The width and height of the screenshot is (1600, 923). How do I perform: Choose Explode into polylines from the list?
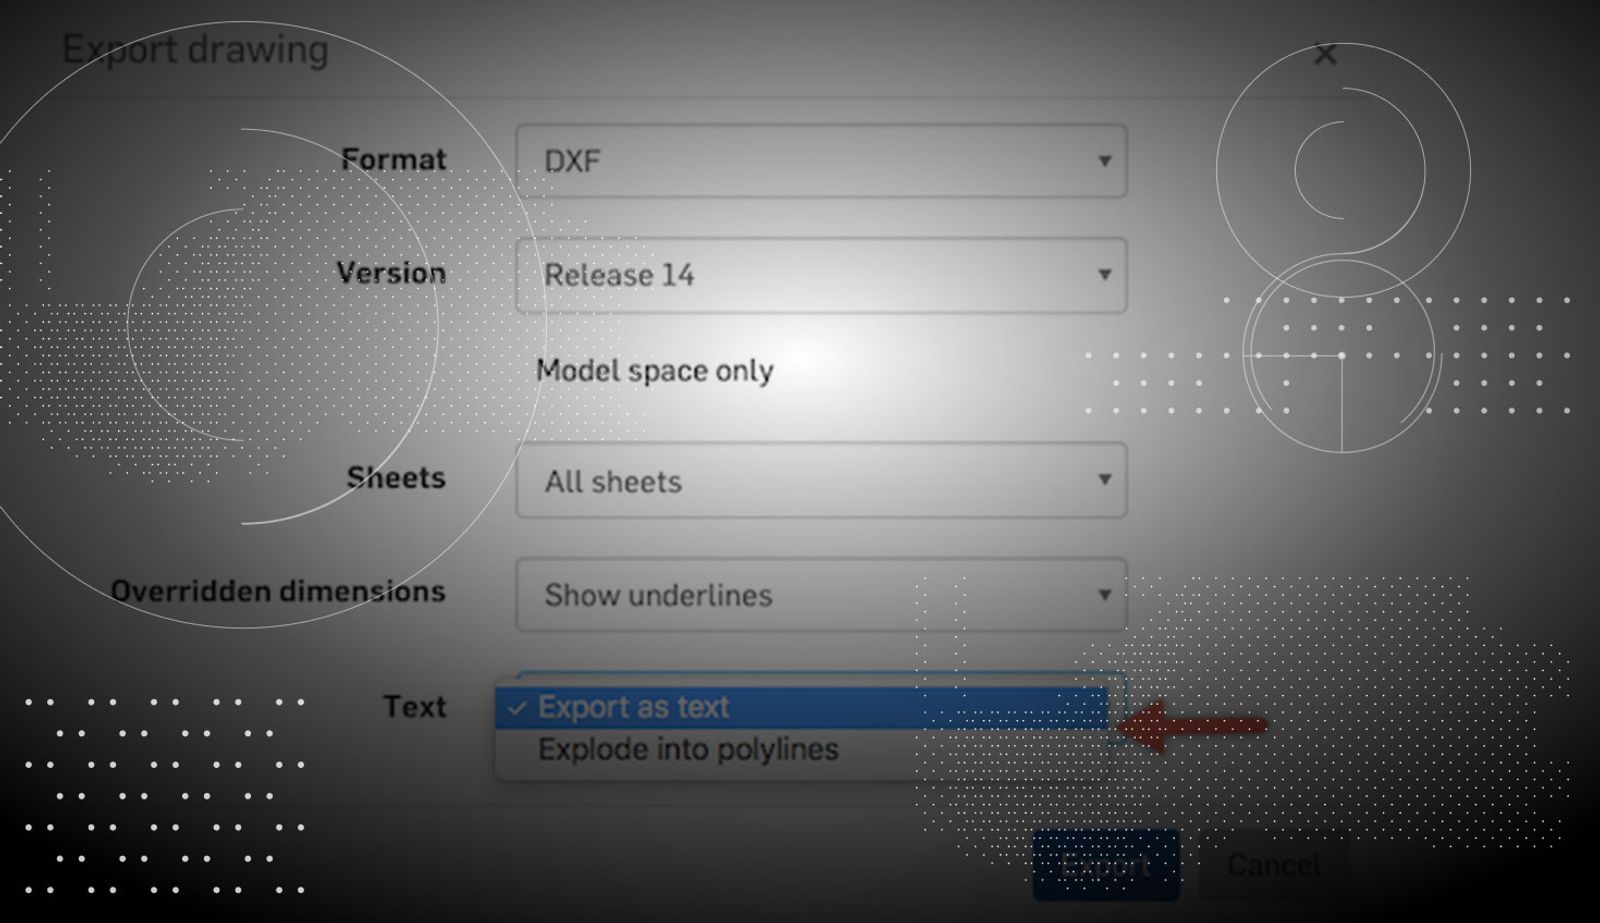tap(688, 750)
